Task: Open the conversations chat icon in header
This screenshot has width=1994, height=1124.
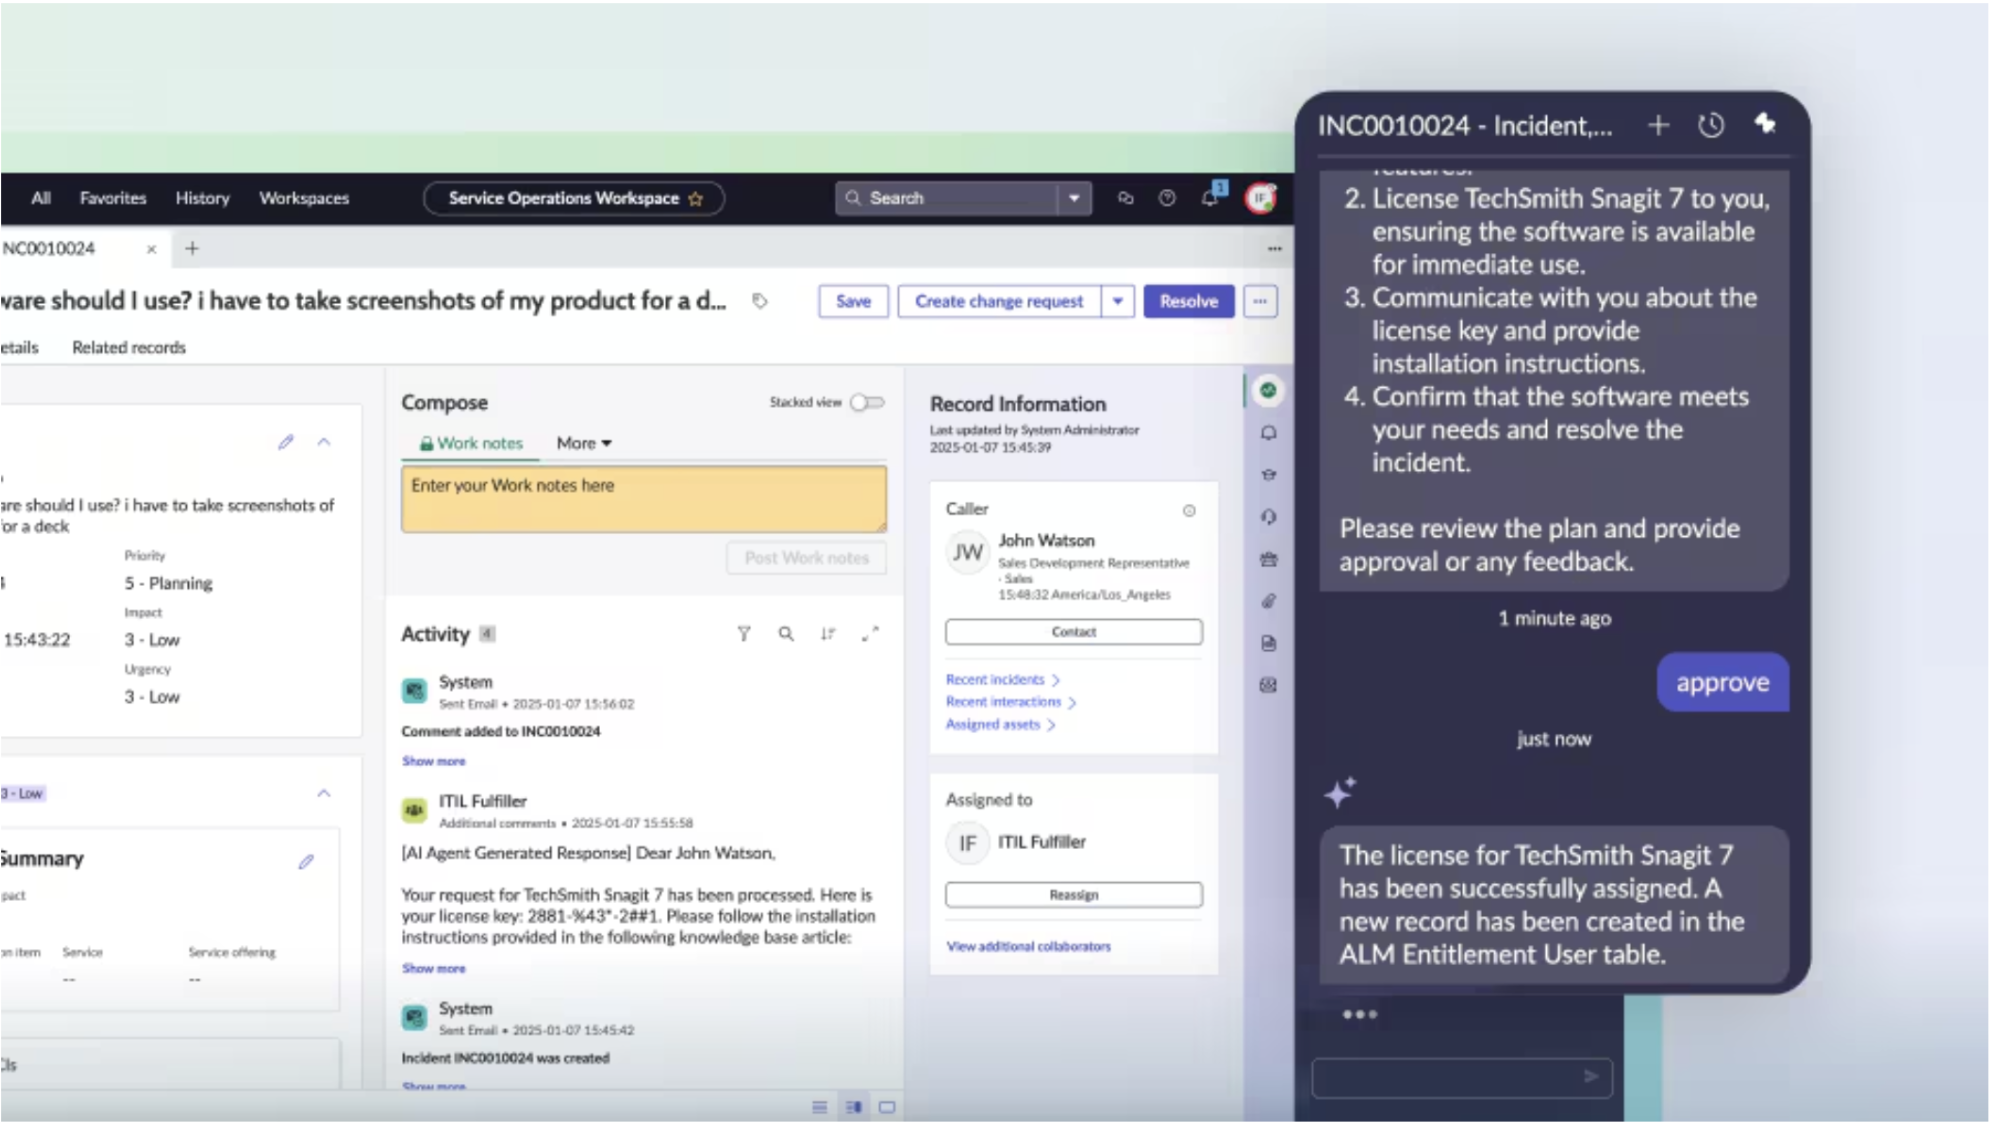Action: (x=1125, y=198)
